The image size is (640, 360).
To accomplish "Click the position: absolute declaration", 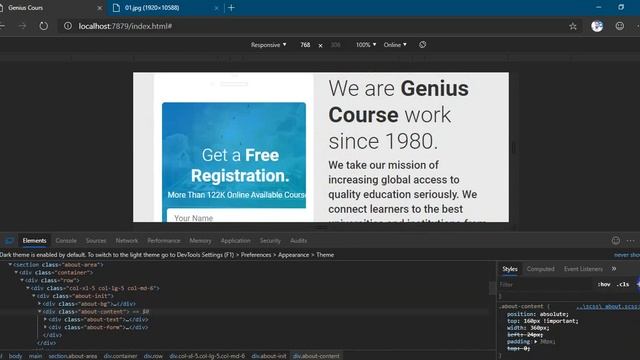I will click(538, 314).
